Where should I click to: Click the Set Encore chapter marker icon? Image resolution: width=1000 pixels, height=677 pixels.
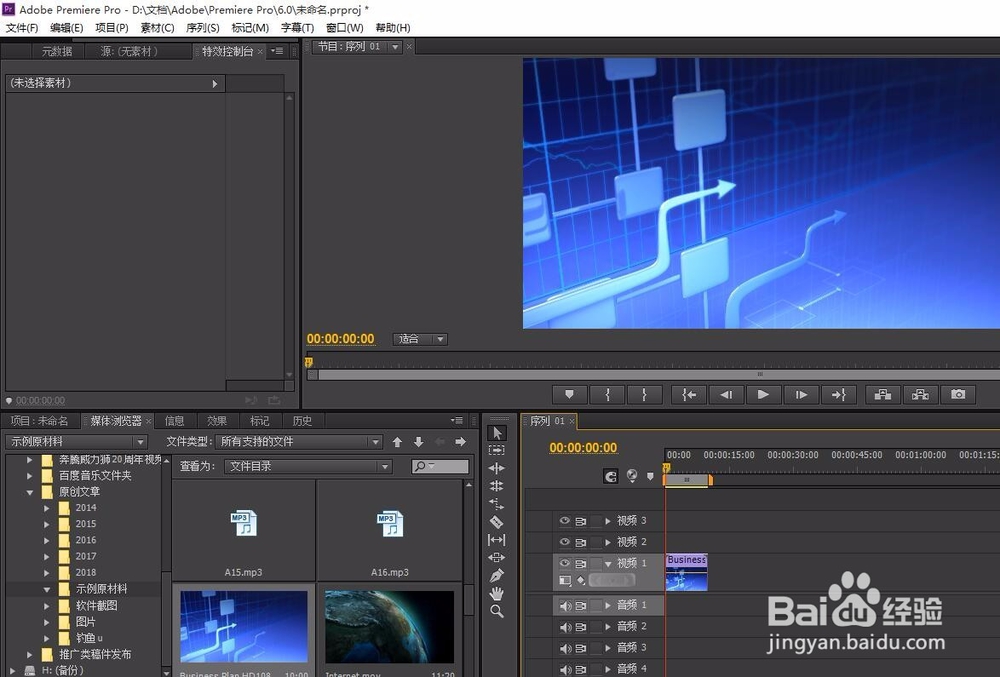click(632, 476)
